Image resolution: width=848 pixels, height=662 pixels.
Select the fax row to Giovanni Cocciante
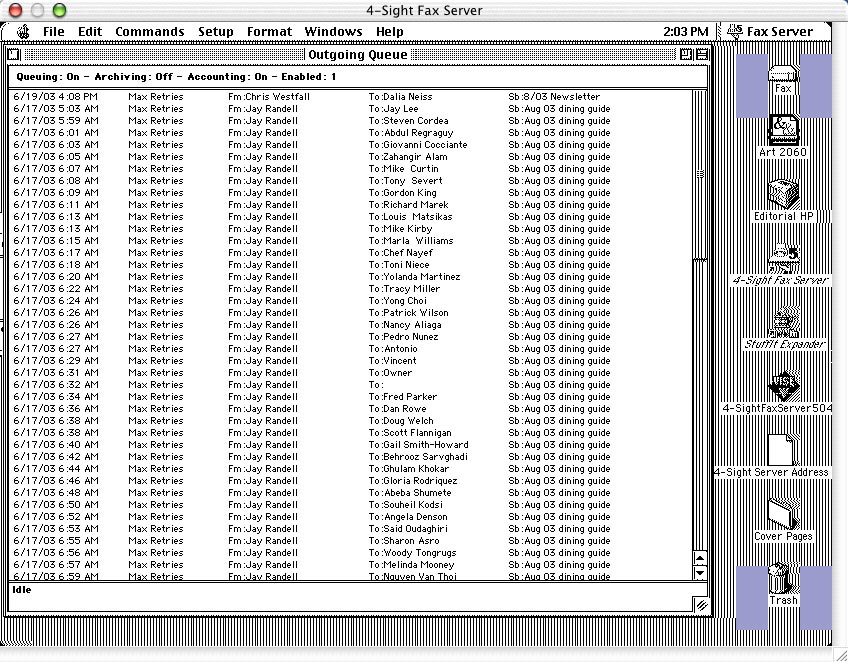tap(350, 145)
